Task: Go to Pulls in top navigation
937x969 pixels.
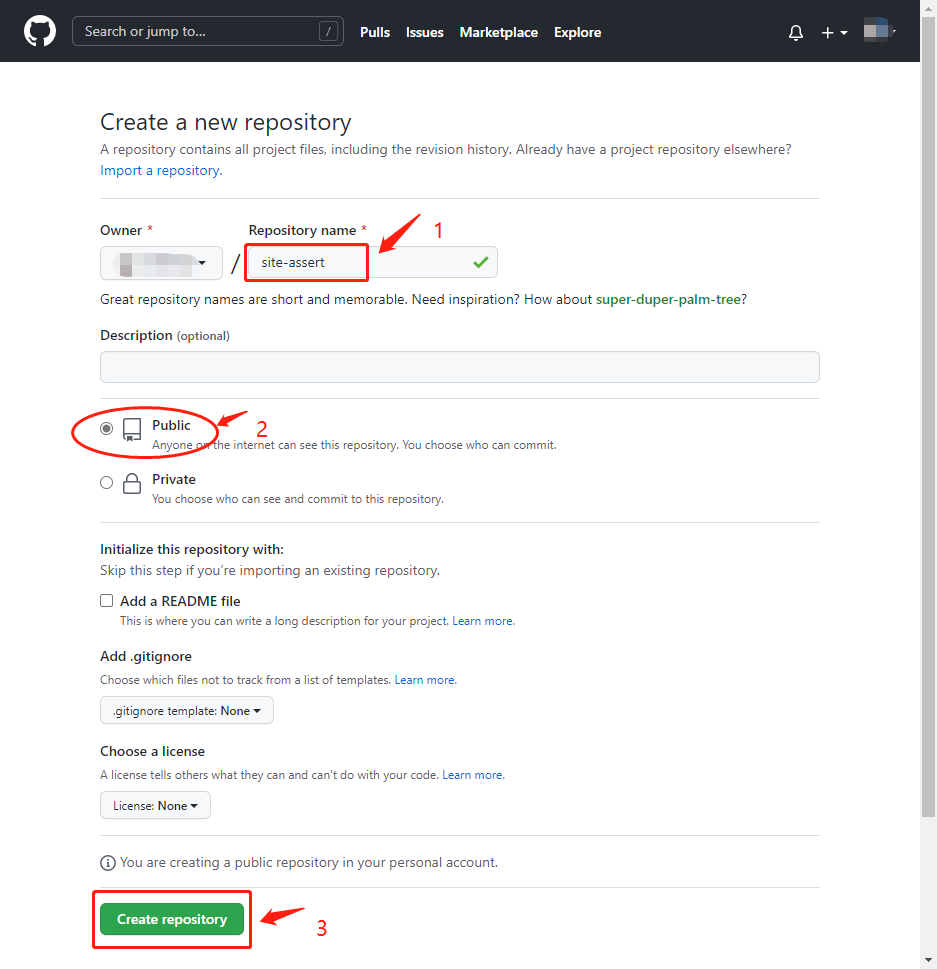Action: click(x=375, y=32)
